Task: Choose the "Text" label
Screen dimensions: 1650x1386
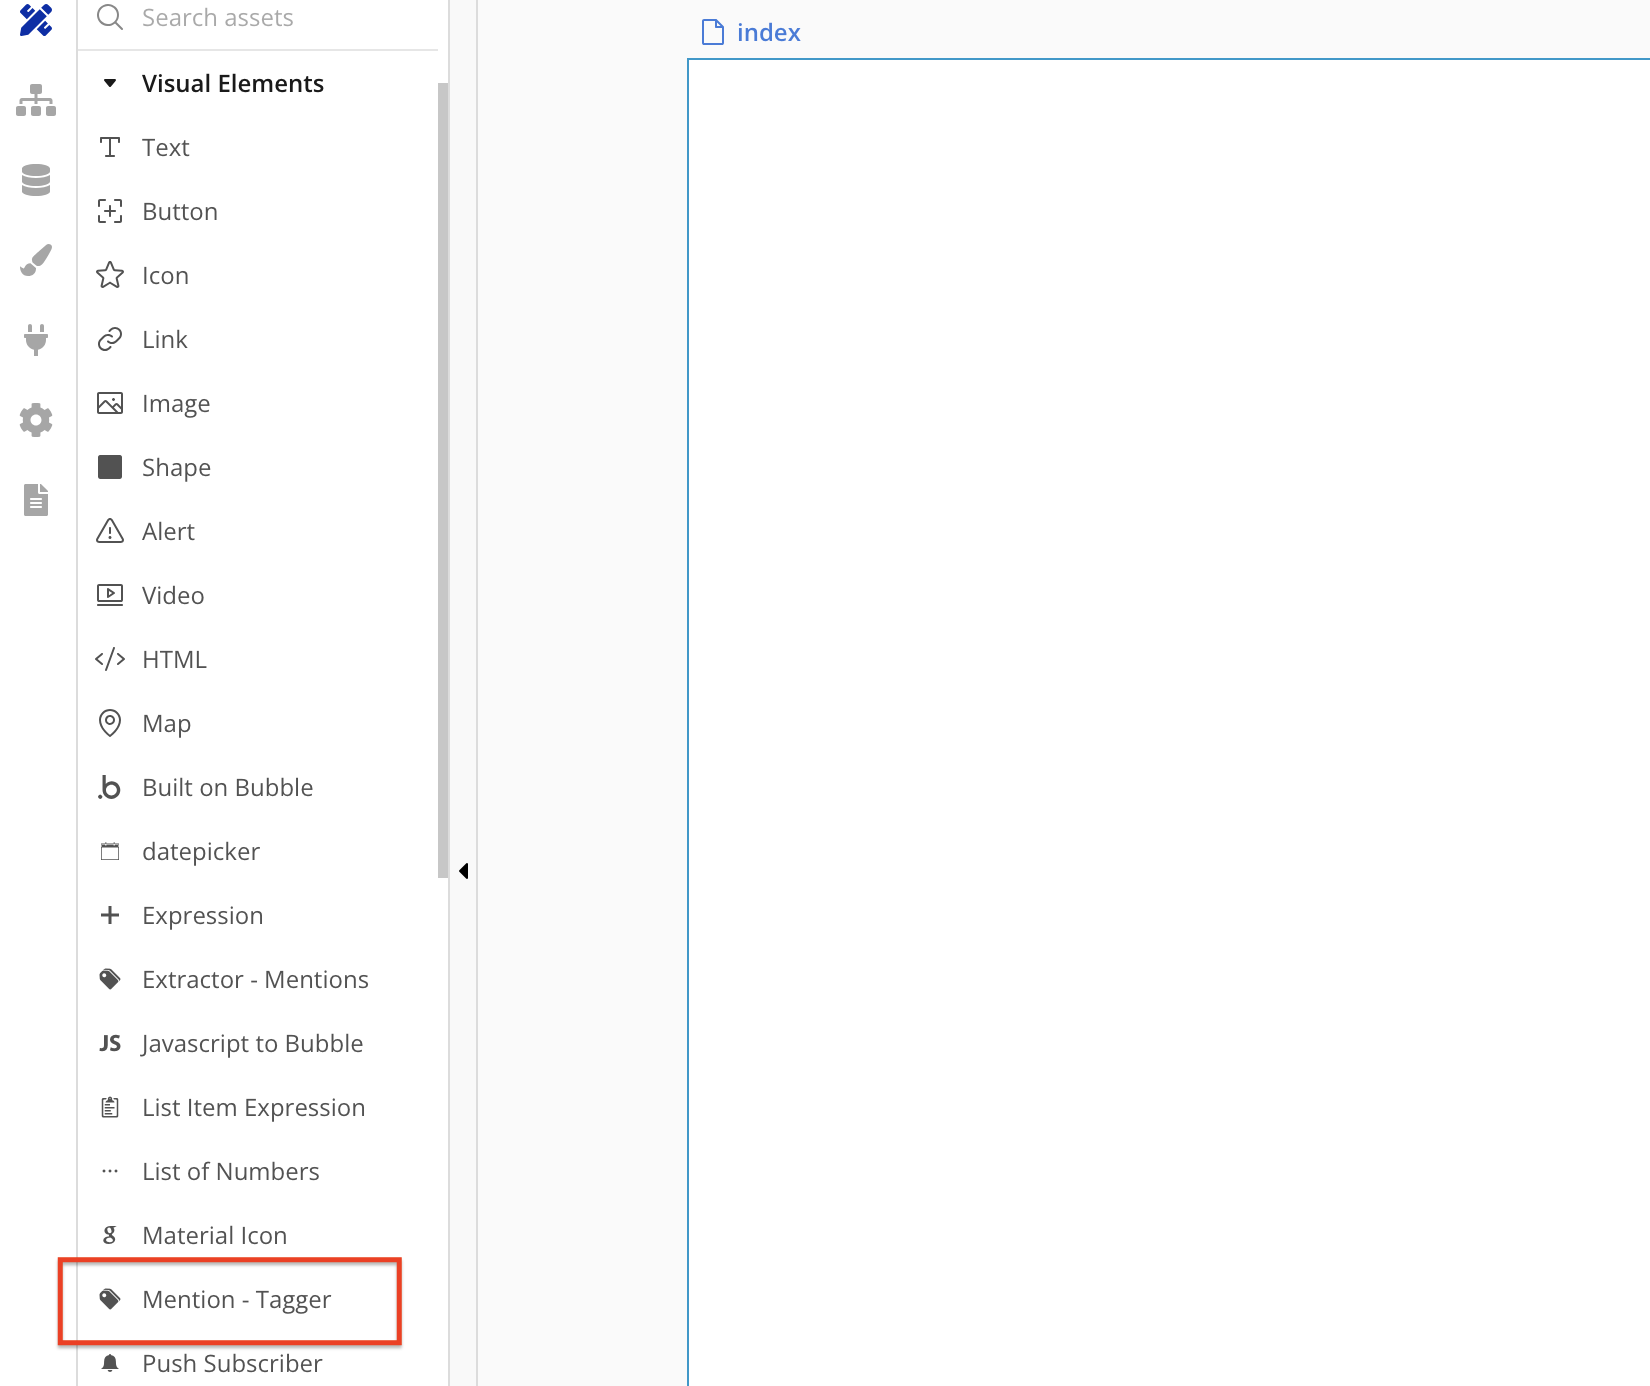Action: [166, 147]
